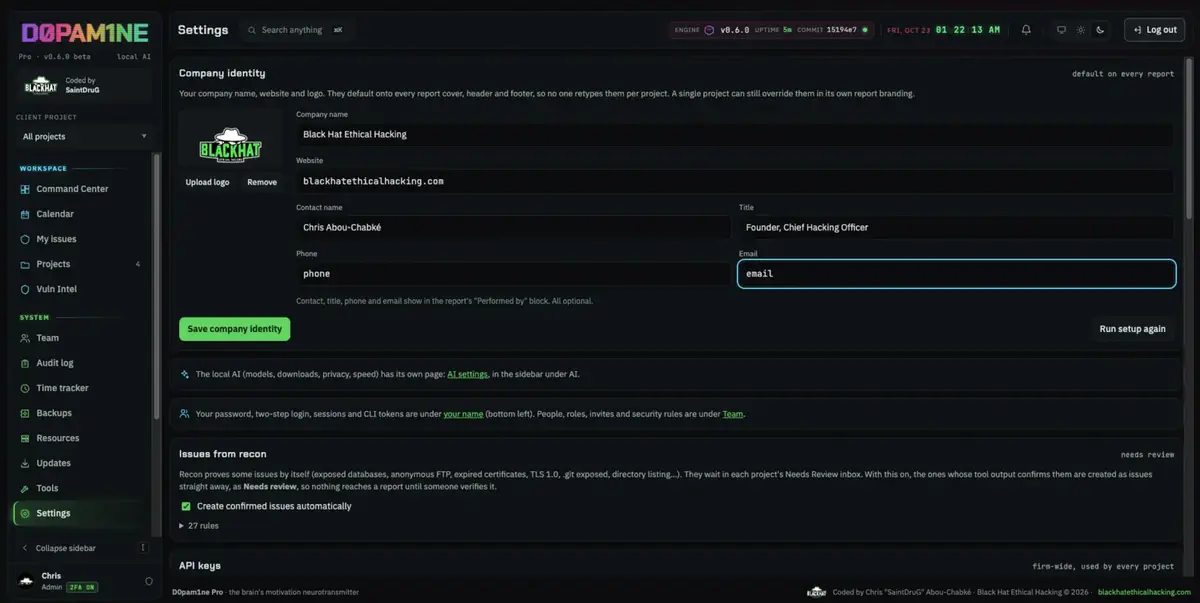Click the Website input field
This screenshot has width=1200, height=603.
click(735, 181)
